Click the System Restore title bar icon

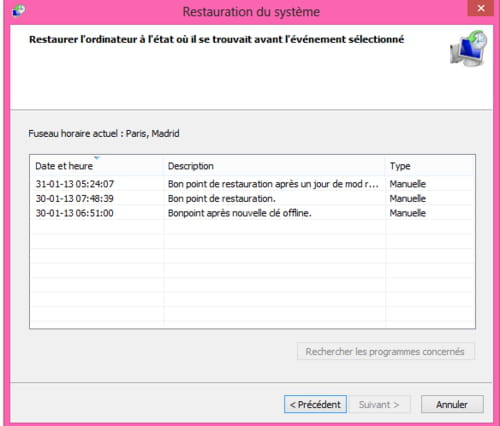click(19, 10)
